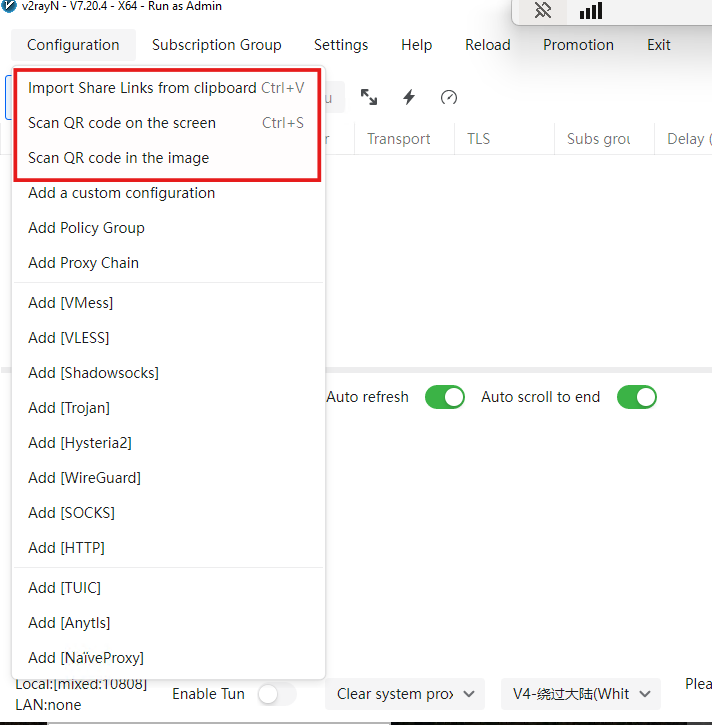Click the unpin icon at top

[543, 11]
